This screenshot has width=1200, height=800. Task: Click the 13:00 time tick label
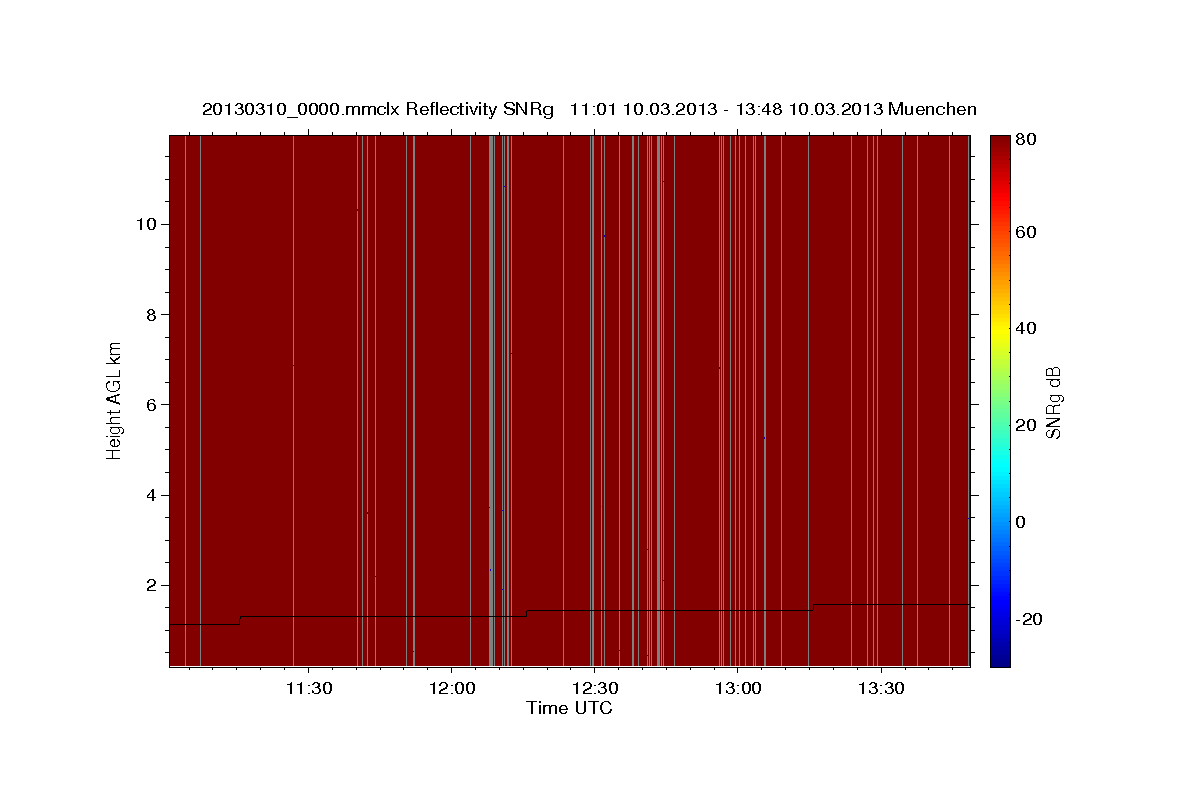coord(737,689)
